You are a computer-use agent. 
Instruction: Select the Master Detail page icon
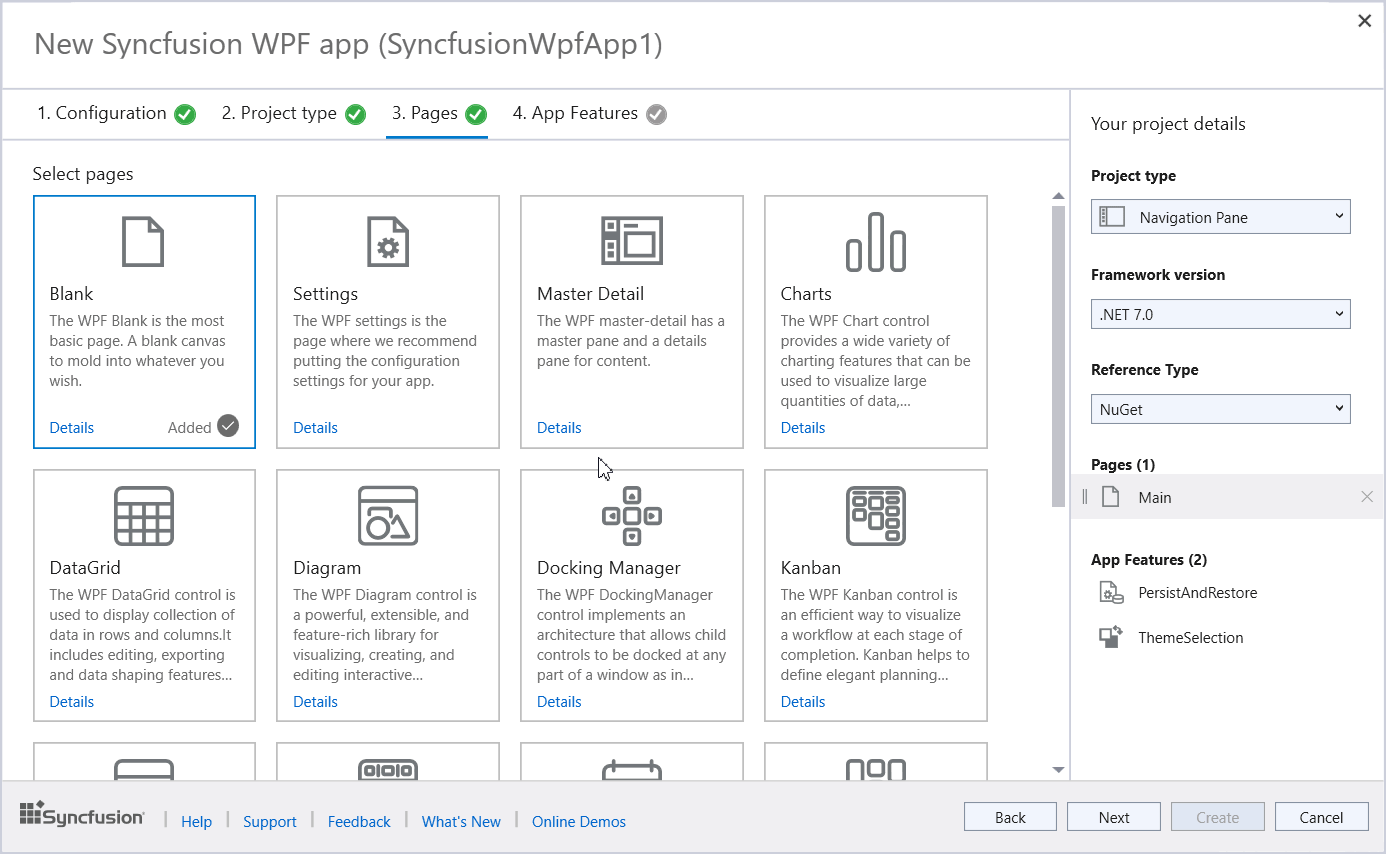tap(631, 241)
